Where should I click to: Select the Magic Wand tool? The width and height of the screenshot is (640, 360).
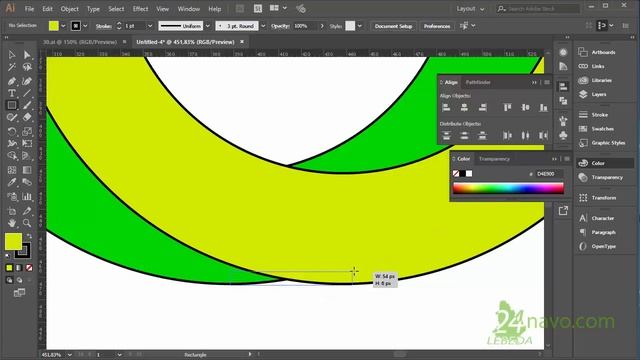[12, 67]
